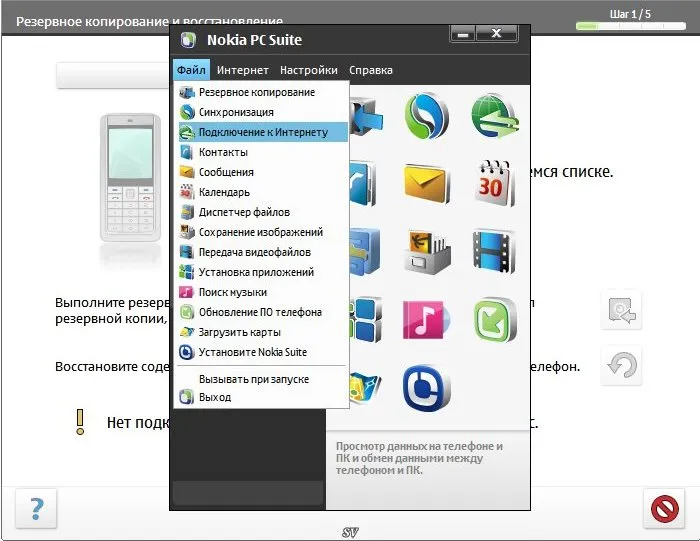The width and height of the screenshot is (700, 541).
Task: Click the file manager cabinet icon
Action: click(365, 251)
